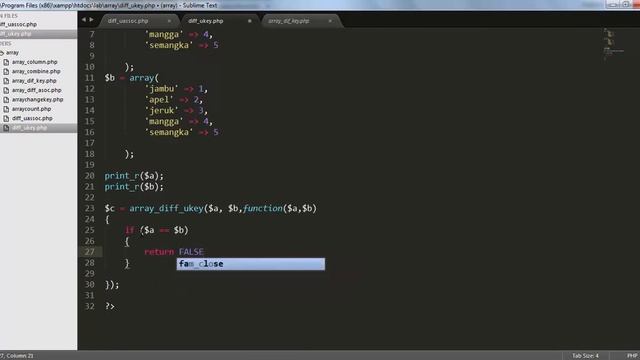This screenshot has height=360, width=640.
Task: Click file icon beside arraychangekey.php
Action: pos(6,100)
